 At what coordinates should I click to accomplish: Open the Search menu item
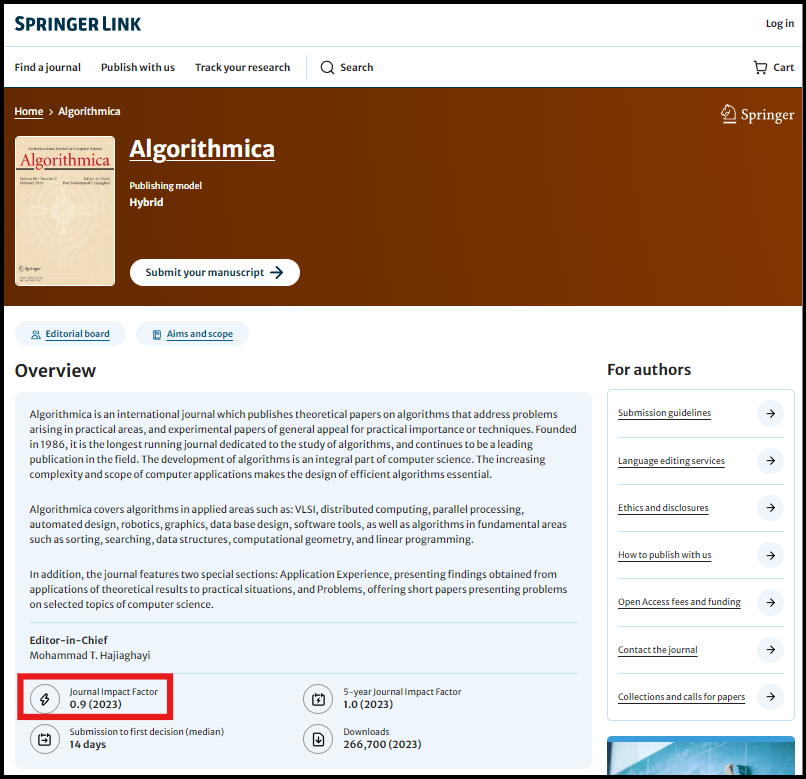click(x=347, y=67)
